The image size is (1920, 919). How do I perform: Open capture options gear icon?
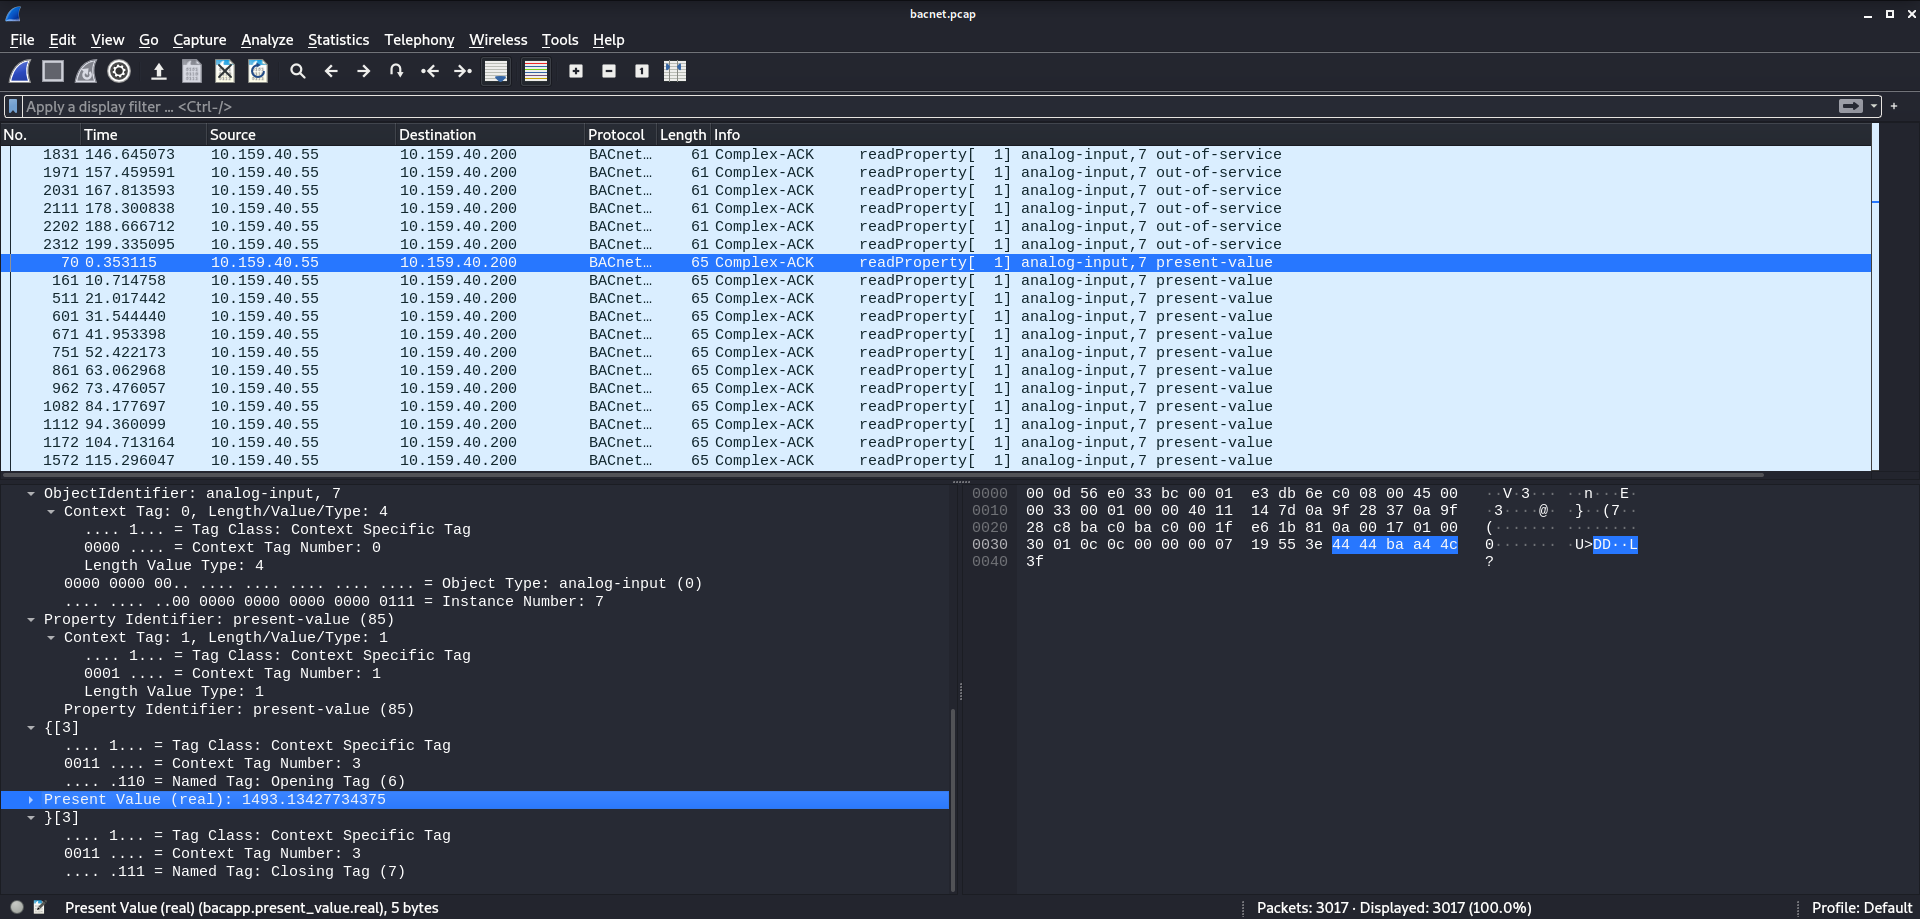(x=119, y=71)
